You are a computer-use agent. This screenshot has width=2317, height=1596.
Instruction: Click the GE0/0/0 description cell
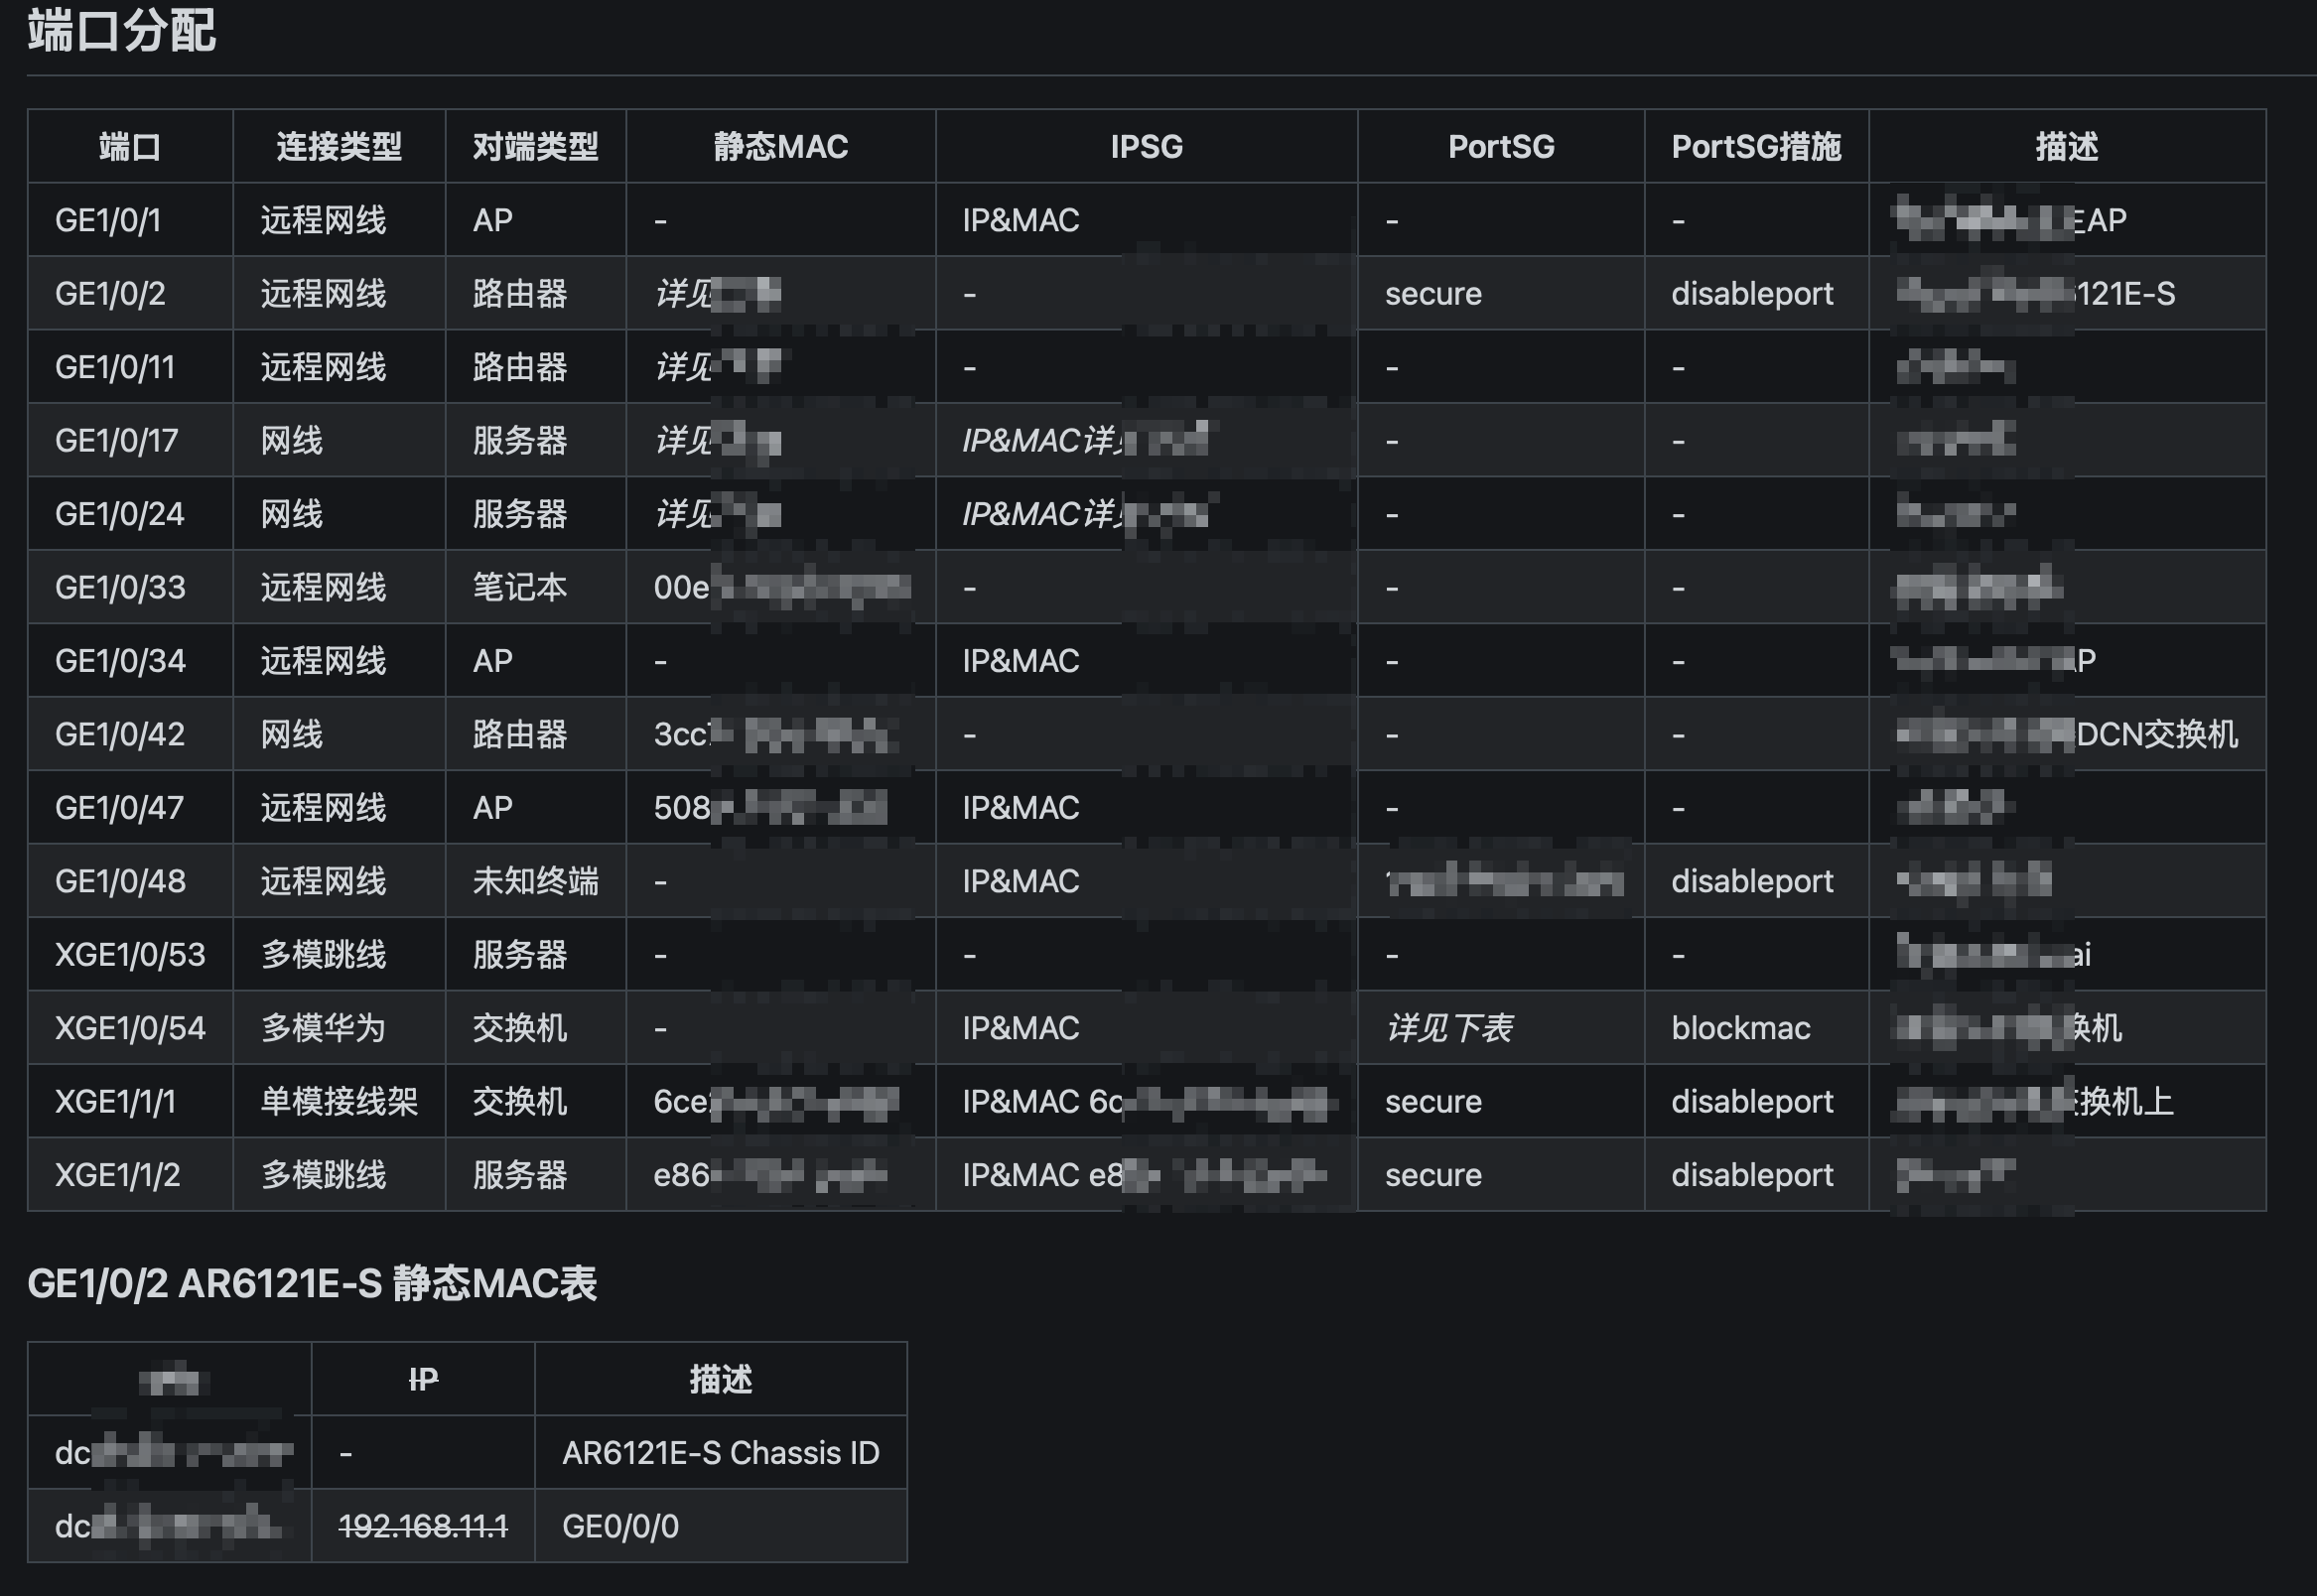pyautogui.click(x=620, y=1526)
